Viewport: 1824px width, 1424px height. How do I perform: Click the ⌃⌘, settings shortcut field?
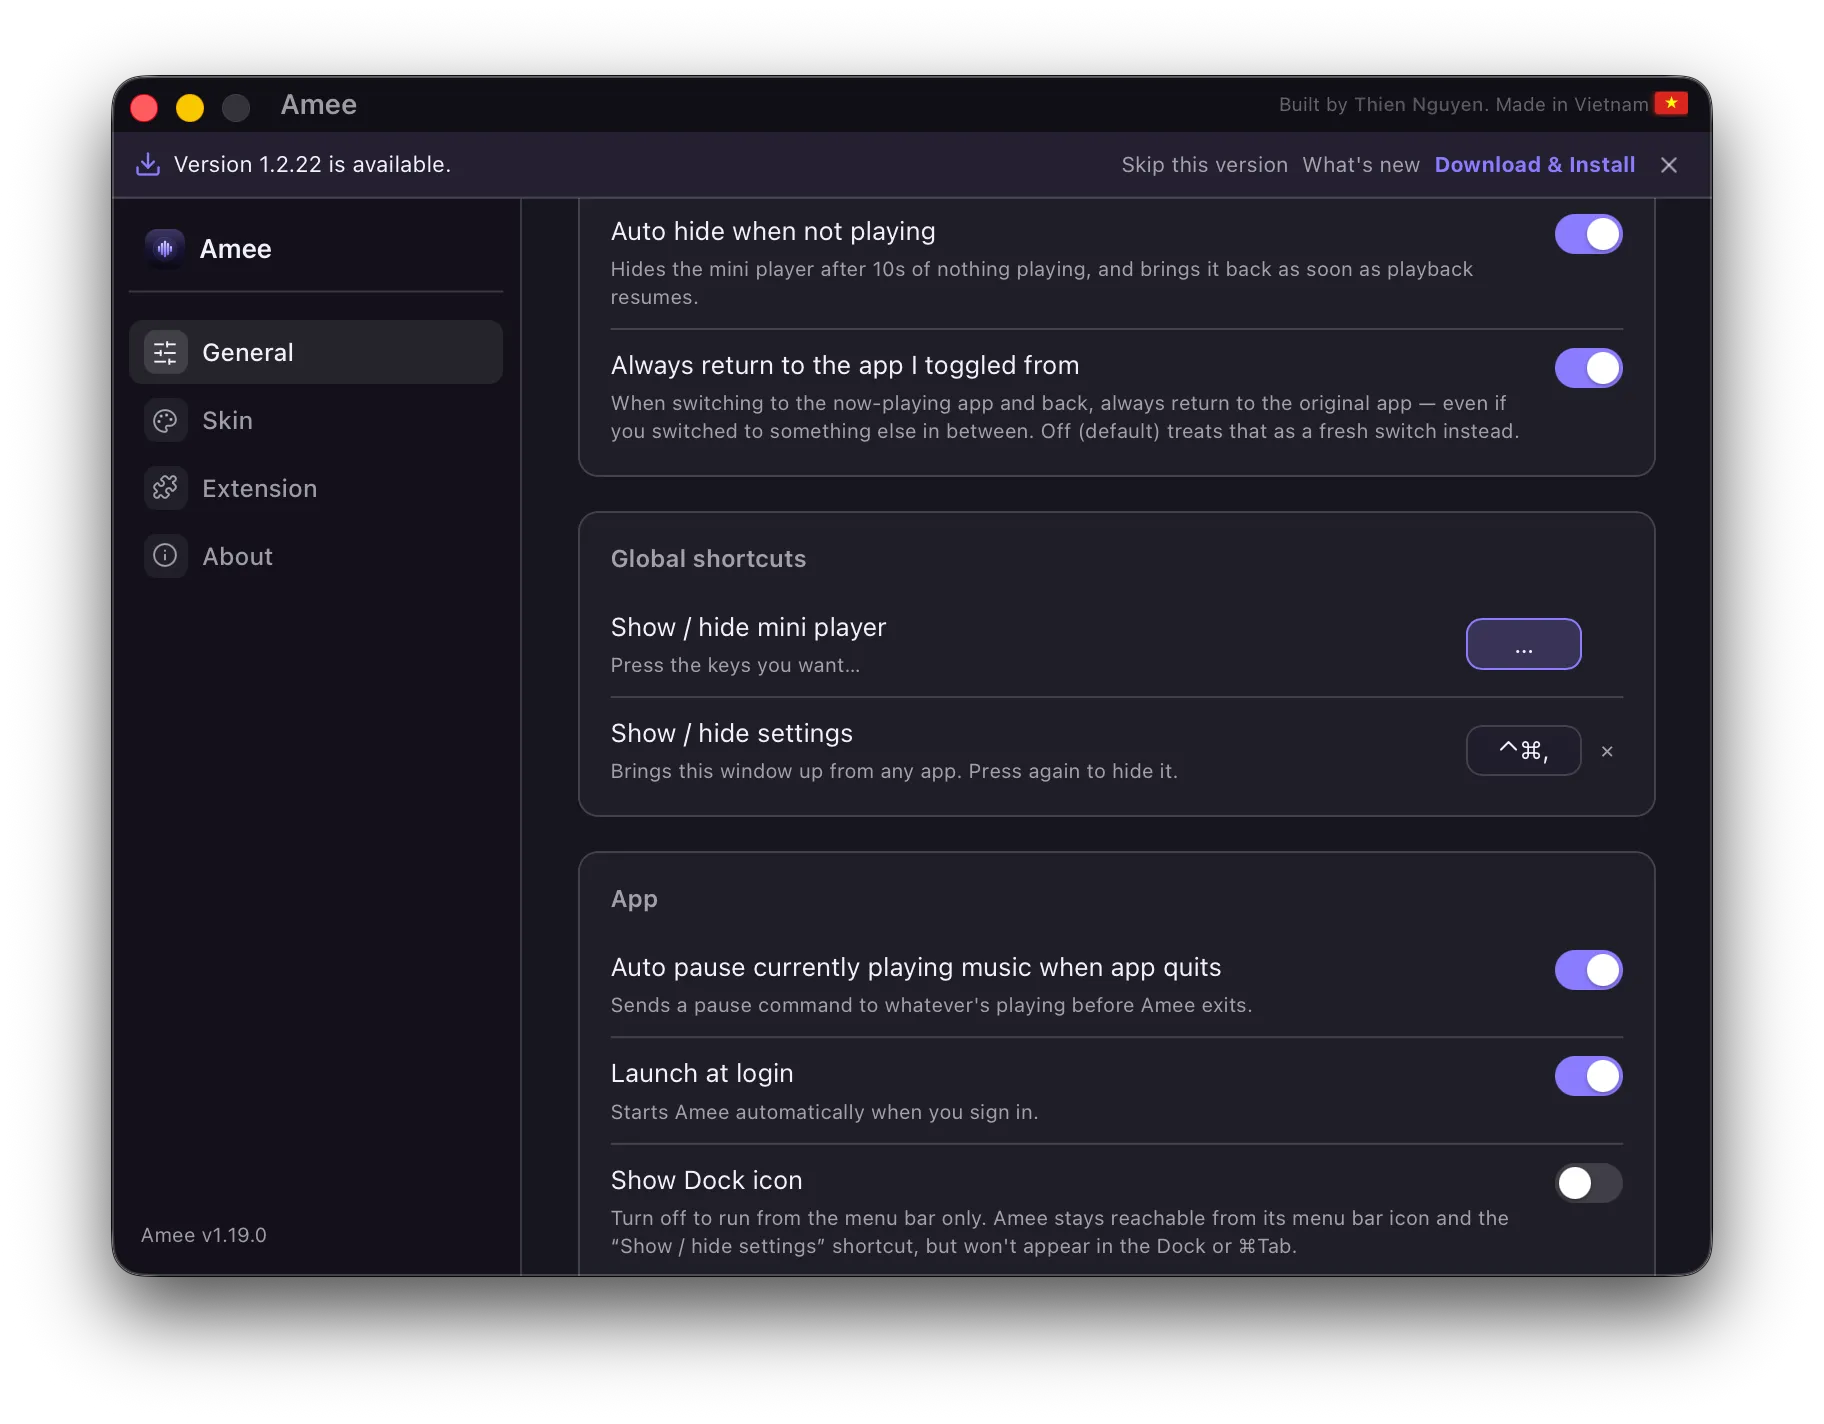[x=1523, y=750]
